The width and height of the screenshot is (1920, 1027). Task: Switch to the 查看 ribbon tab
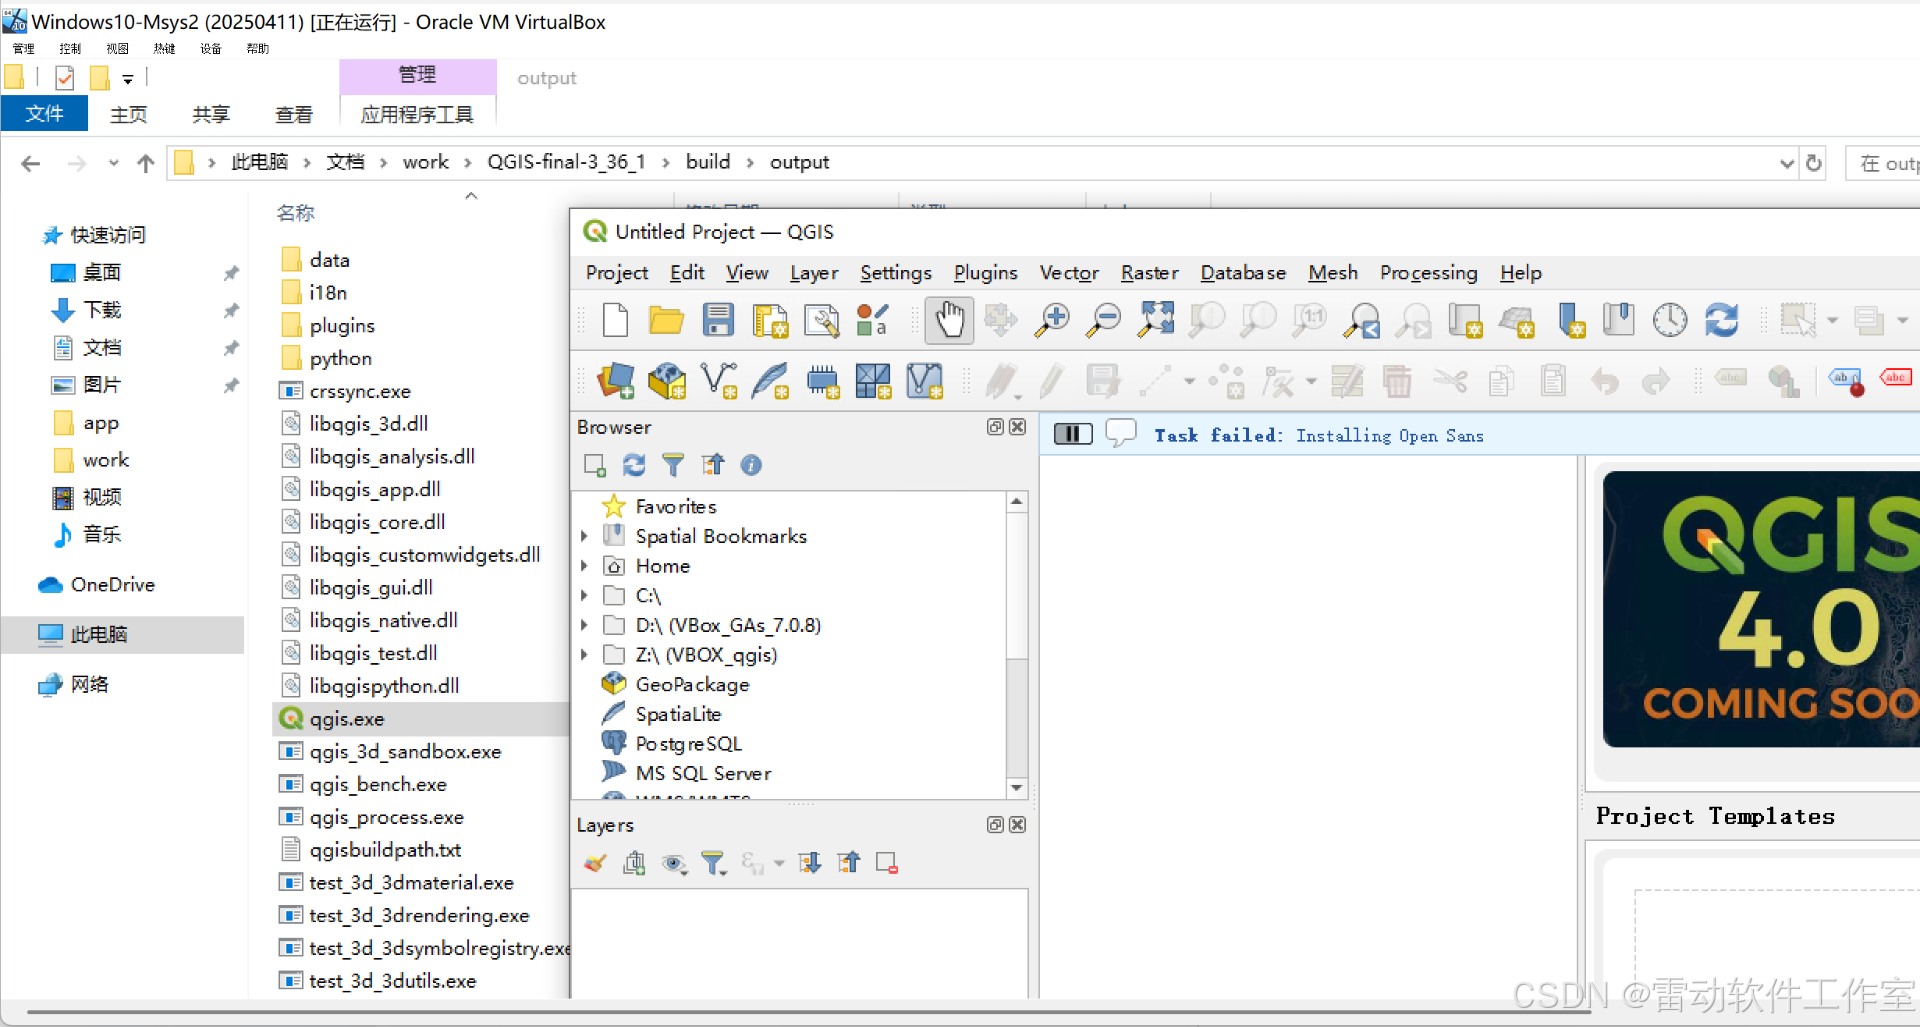click(293, 114)
